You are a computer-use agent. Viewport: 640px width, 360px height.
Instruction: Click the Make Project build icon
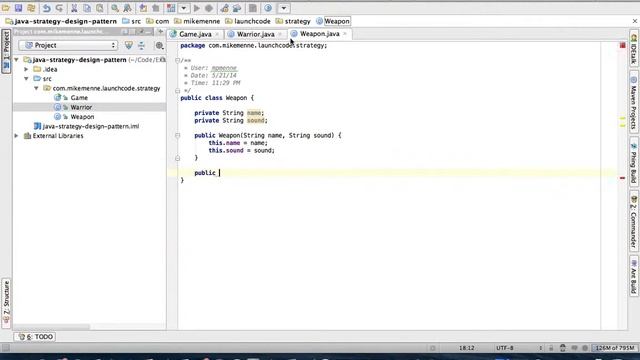tap(171, 8)
